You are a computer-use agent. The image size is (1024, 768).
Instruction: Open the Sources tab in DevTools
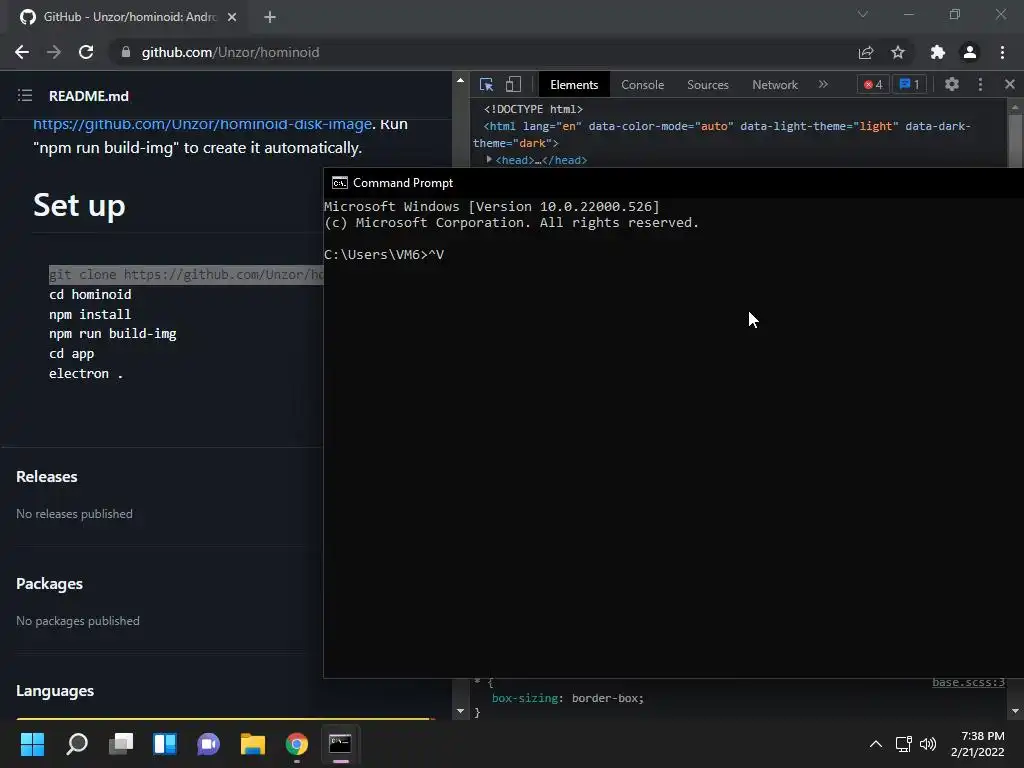(x=708, y=85)
